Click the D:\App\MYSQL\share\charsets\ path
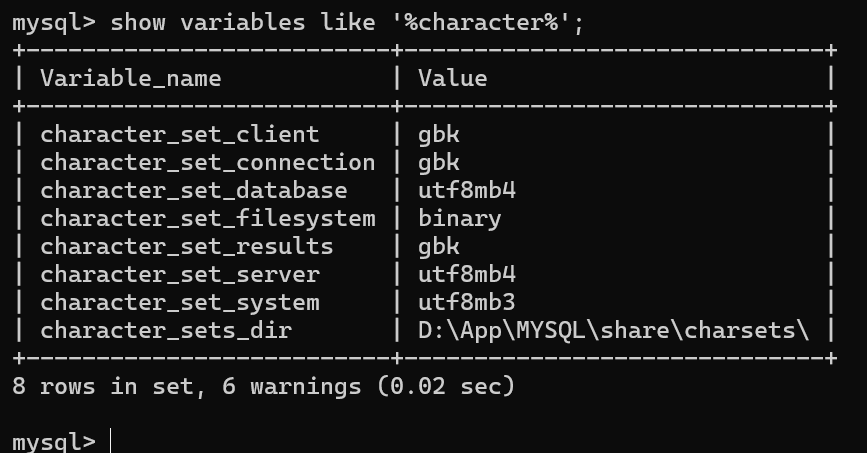 [613, 330]
